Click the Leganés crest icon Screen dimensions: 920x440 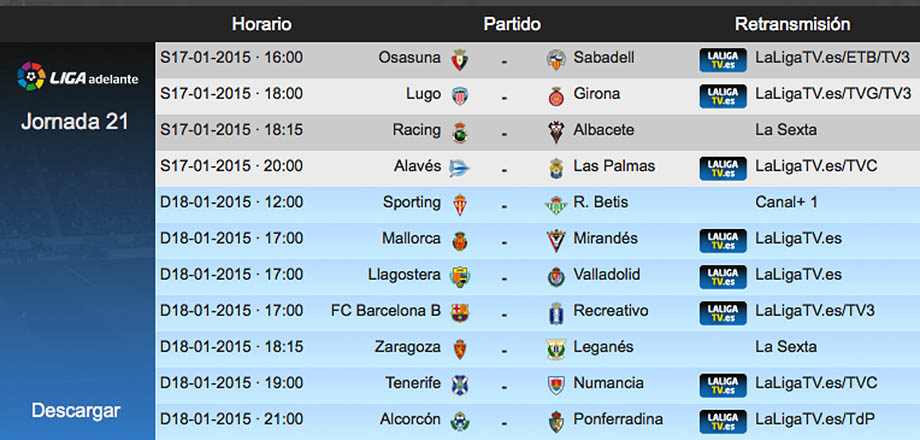coord(556,348)
